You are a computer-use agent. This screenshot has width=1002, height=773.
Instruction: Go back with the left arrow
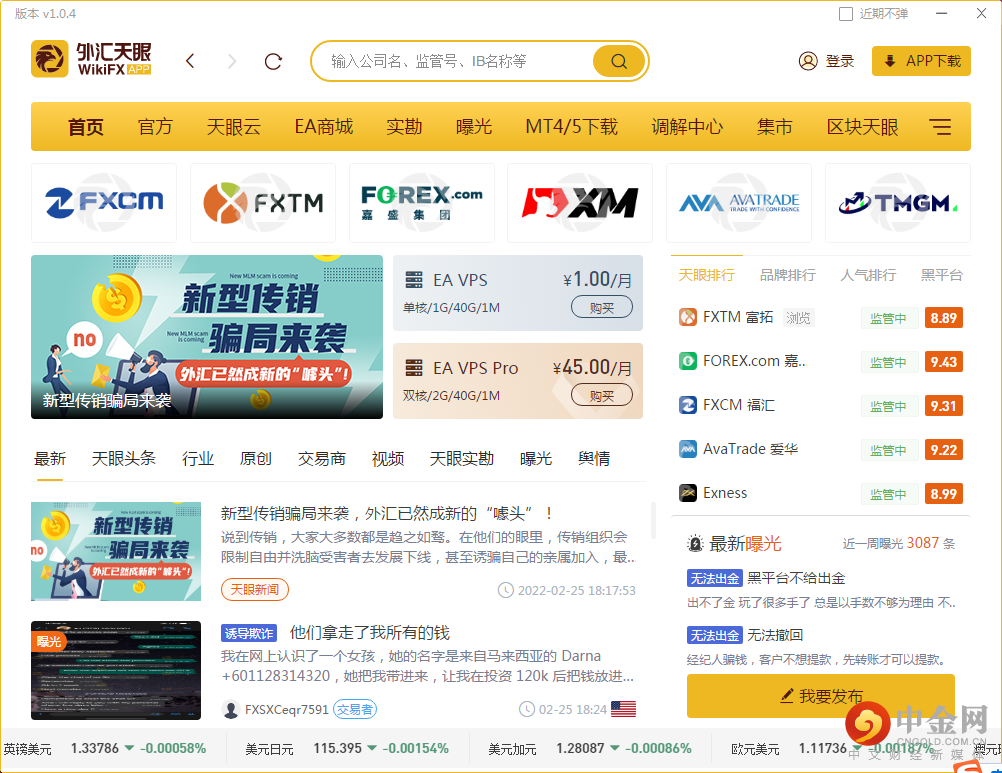(x=190, y=61)
